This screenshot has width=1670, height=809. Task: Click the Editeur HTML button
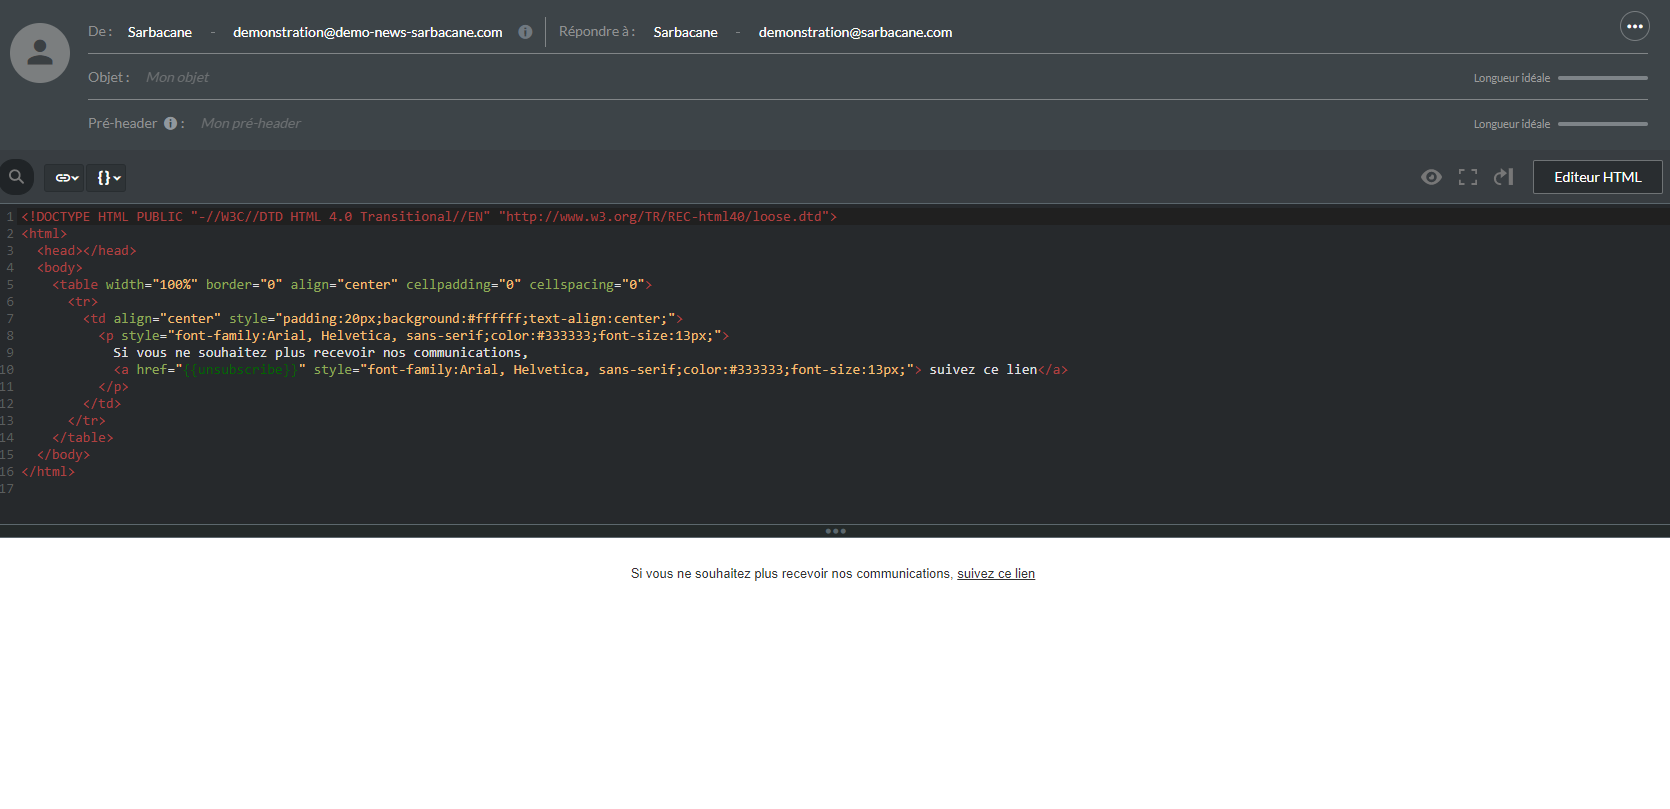click(x=1597, y=177)
